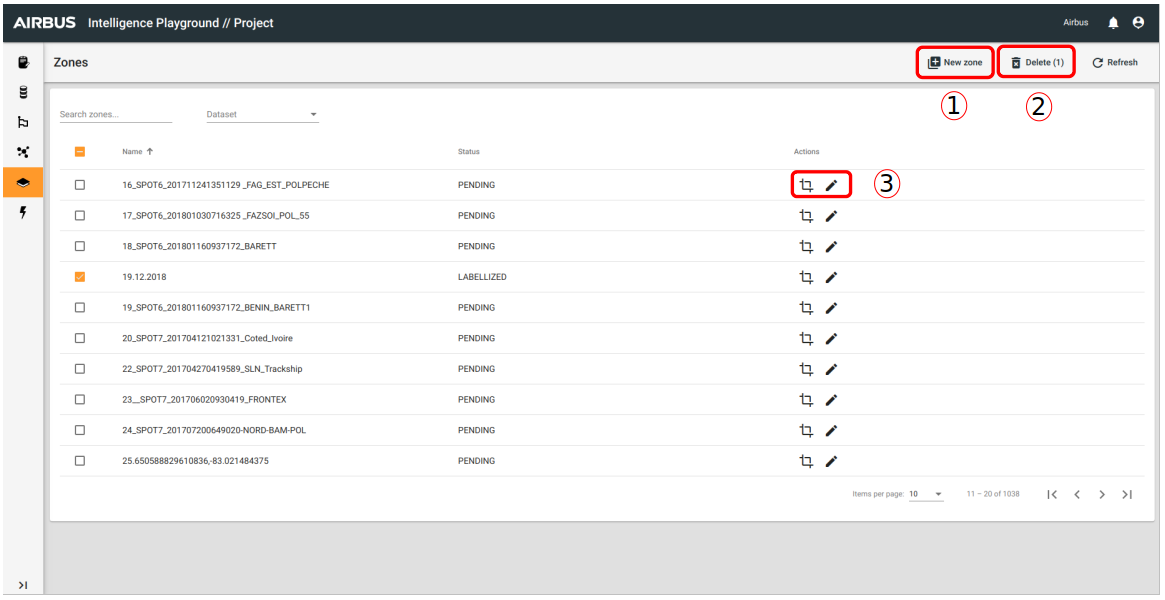The image size is (1165, 600).
Task: Click edit pencil for 24_SPOT7 NORD-BAM-POL zone
Action: point(831,430)
